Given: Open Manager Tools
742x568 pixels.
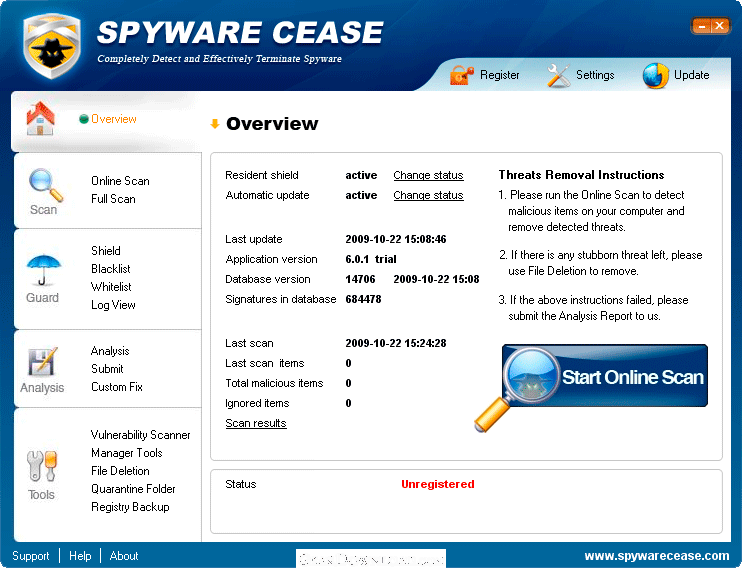Looking at the screenshot, I should [x=127, y=453].
